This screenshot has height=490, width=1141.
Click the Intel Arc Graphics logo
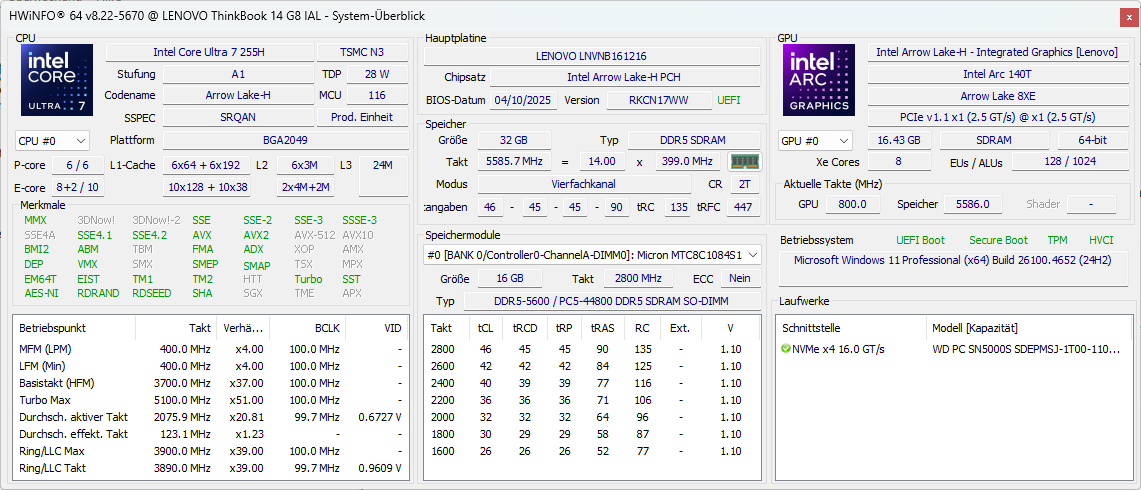coord(819,80)
